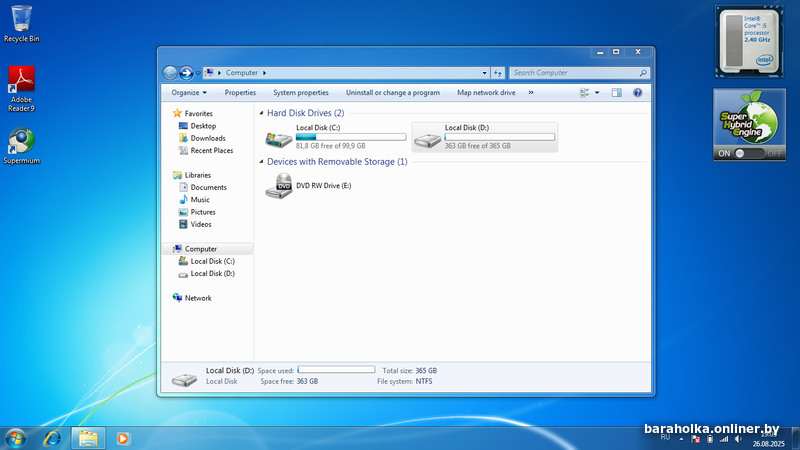This screenshot has width=800, height=450.
Task: Click System properties in the toolbar
Action: pyautogui.click(x=301, y=92)
